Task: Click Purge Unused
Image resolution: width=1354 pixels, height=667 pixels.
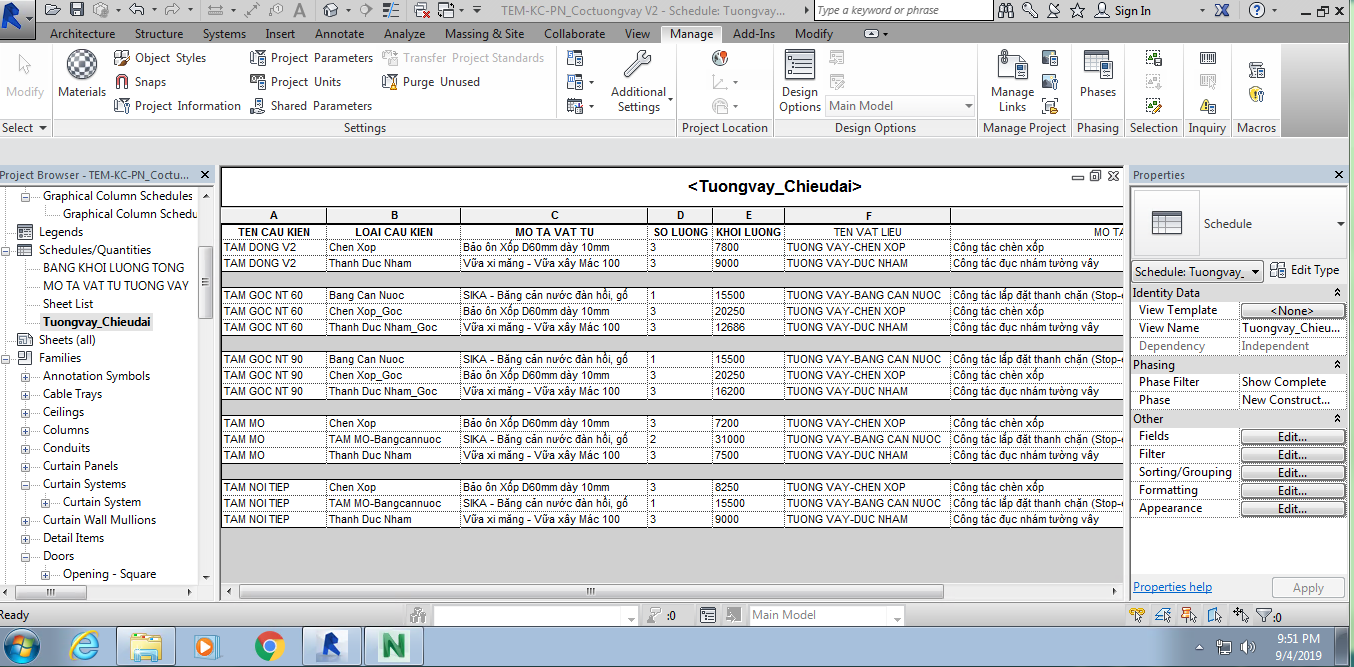Action: [x=431, y=82]
